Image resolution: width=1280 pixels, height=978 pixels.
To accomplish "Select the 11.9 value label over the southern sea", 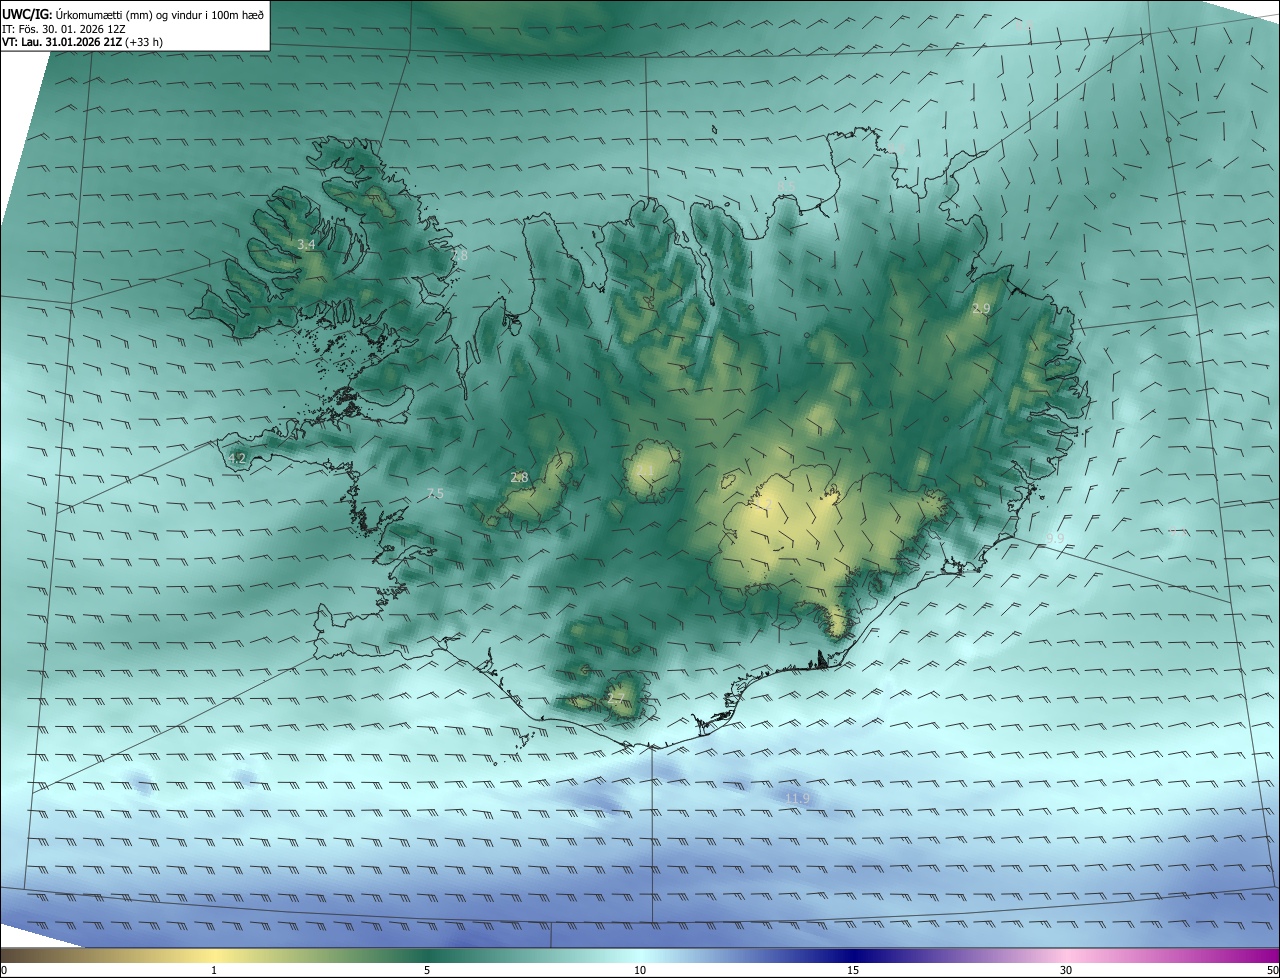I will click(x=797, y=798).
